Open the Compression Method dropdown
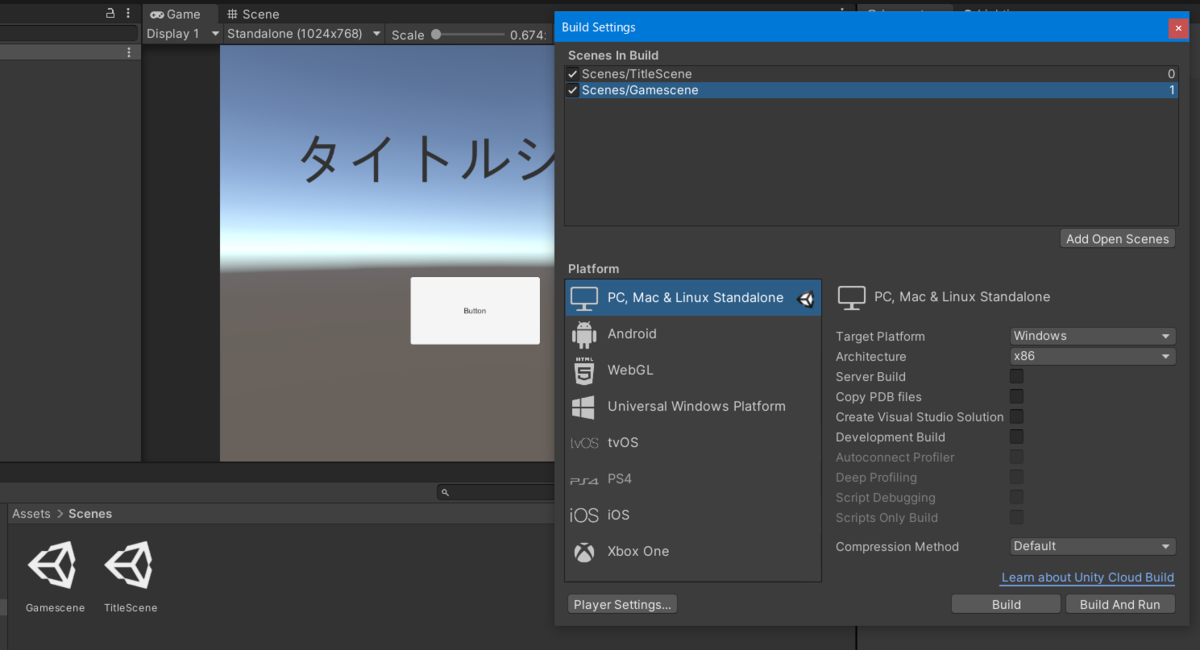 (x=1093, y=546)
